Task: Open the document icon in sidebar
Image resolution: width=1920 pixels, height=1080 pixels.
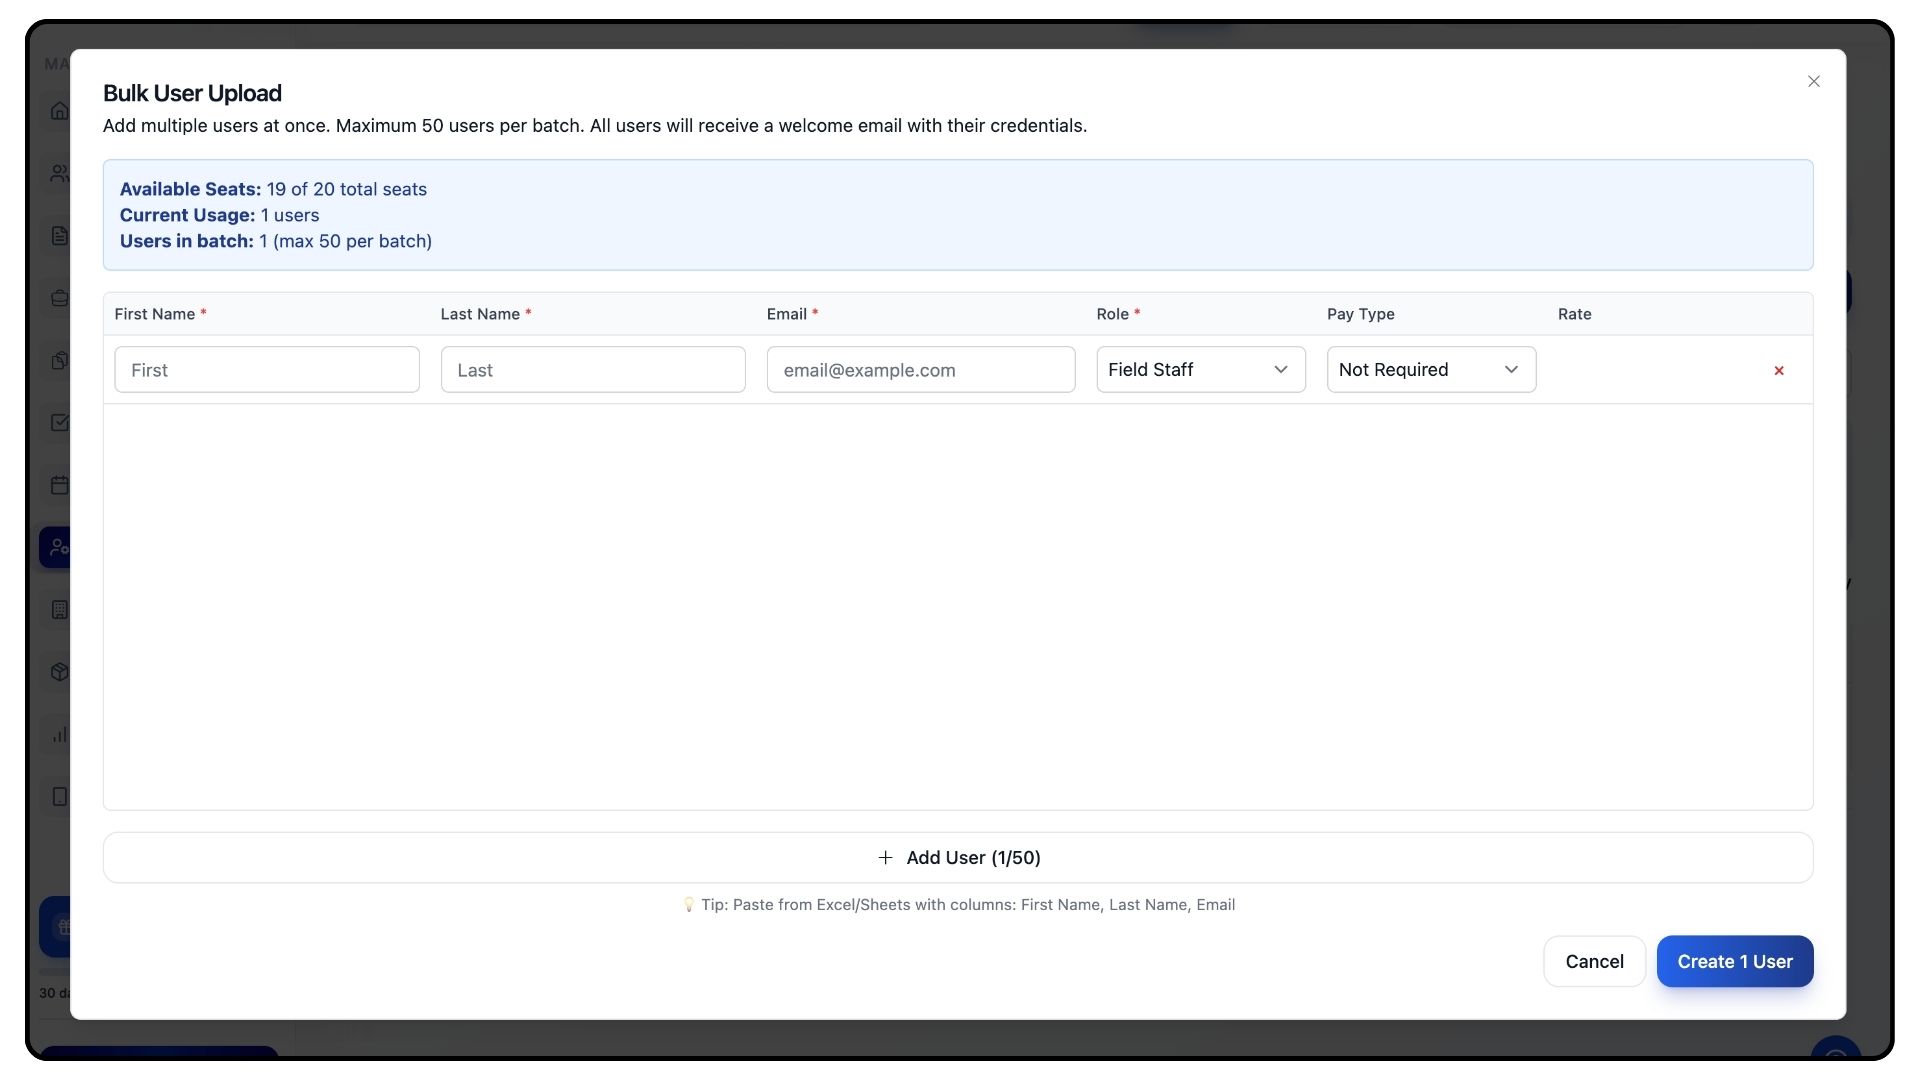Action: 59,236
